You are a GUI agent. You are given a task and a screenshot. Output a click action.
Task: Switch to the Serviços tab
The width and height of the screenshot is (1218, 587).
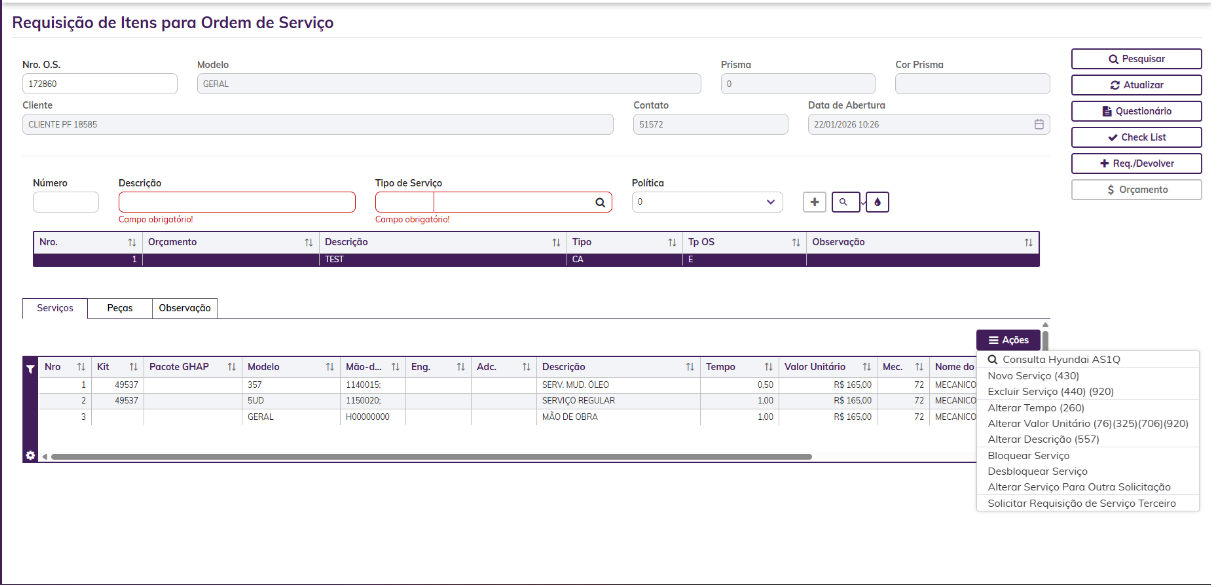click(x=55, y=308)
